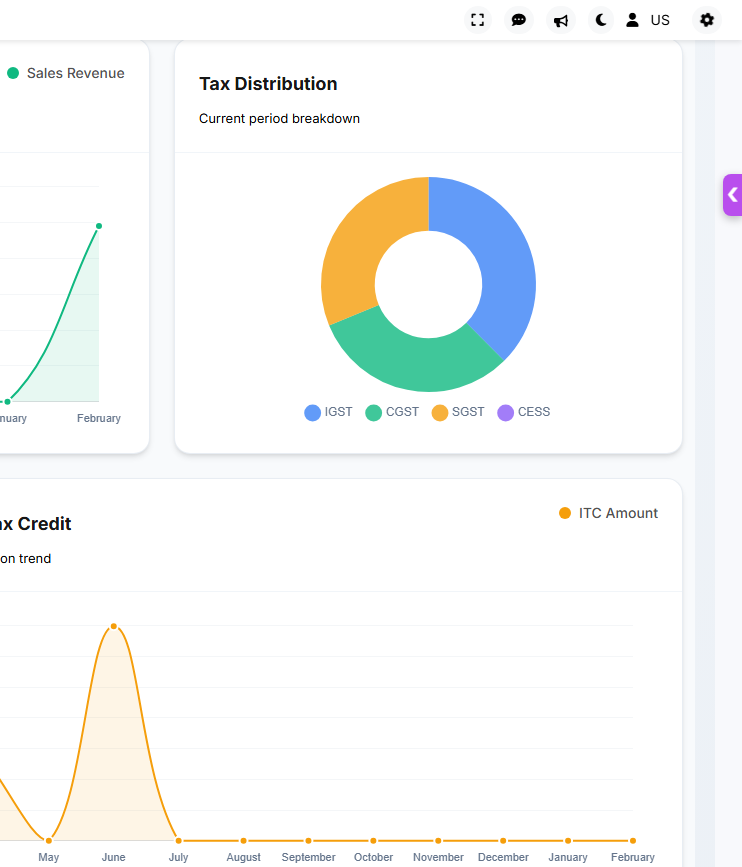Expand the purple side panel chevron
This screenshot has width=742, height=867.
pyautogui.click(x=732, y=195)
